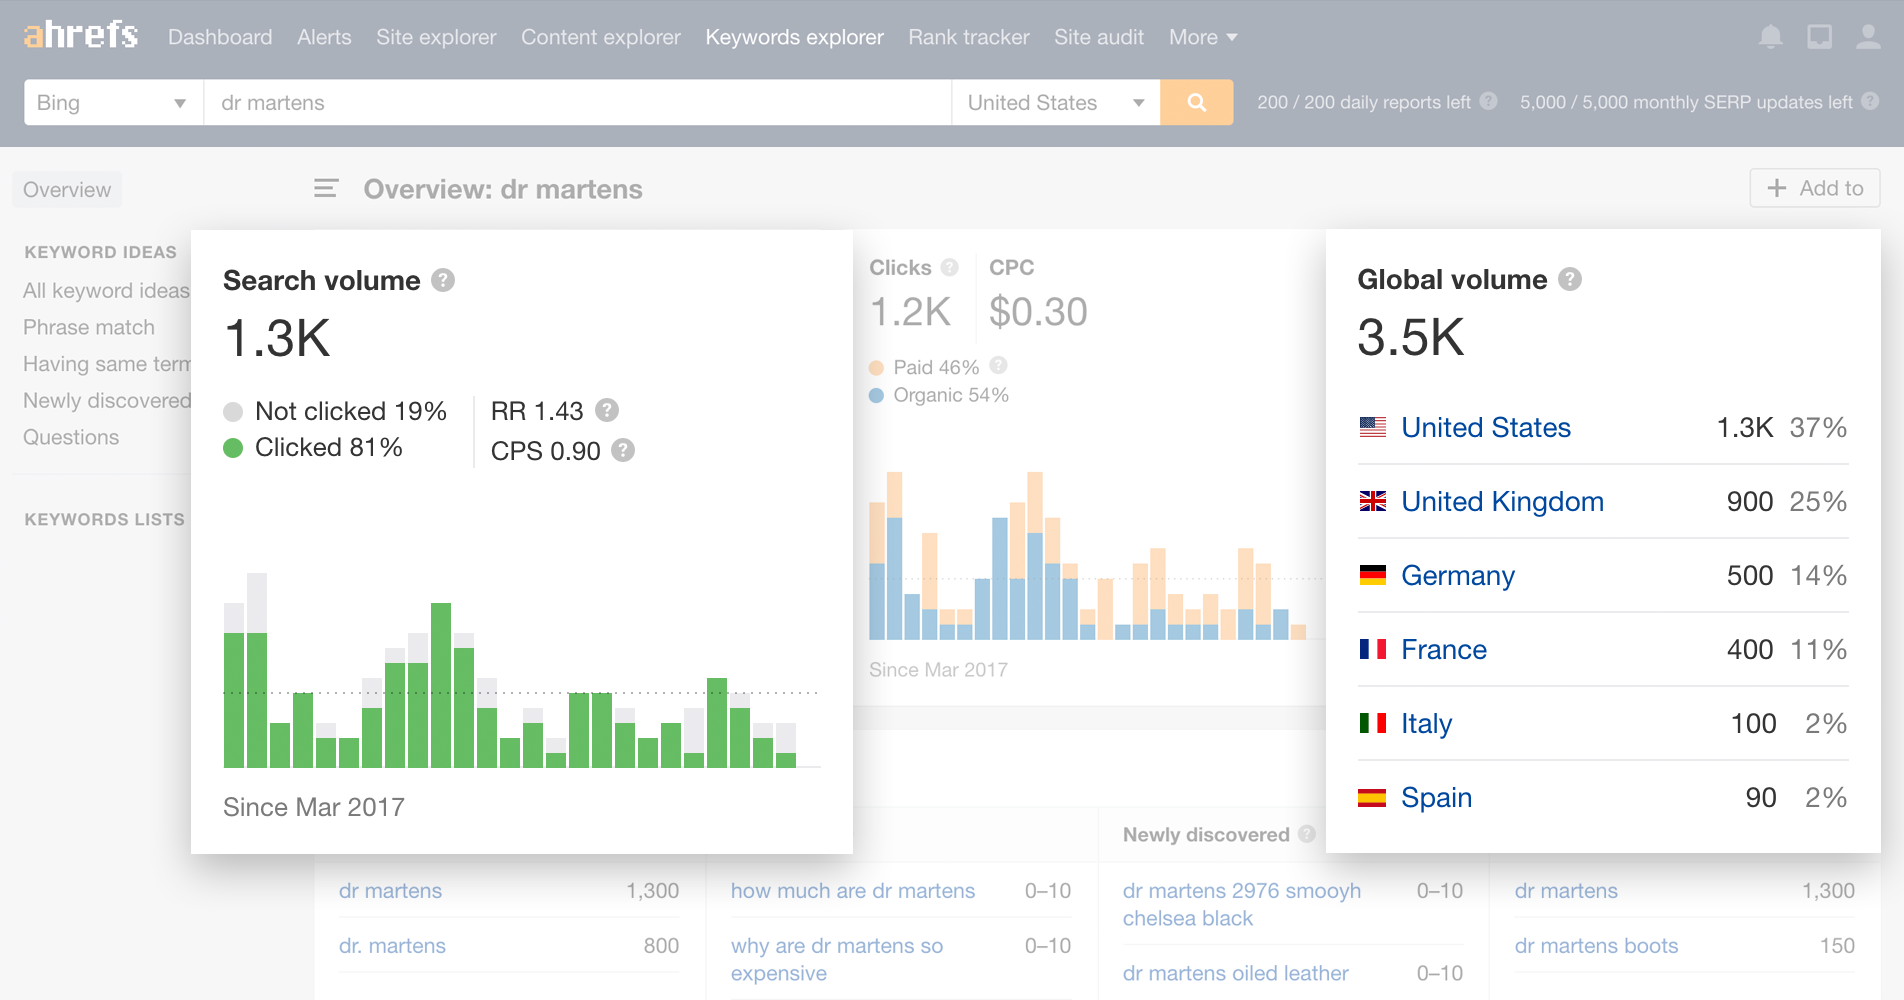
Task: Click help icon next to RR 1.43
Action: tap(607, 410)
